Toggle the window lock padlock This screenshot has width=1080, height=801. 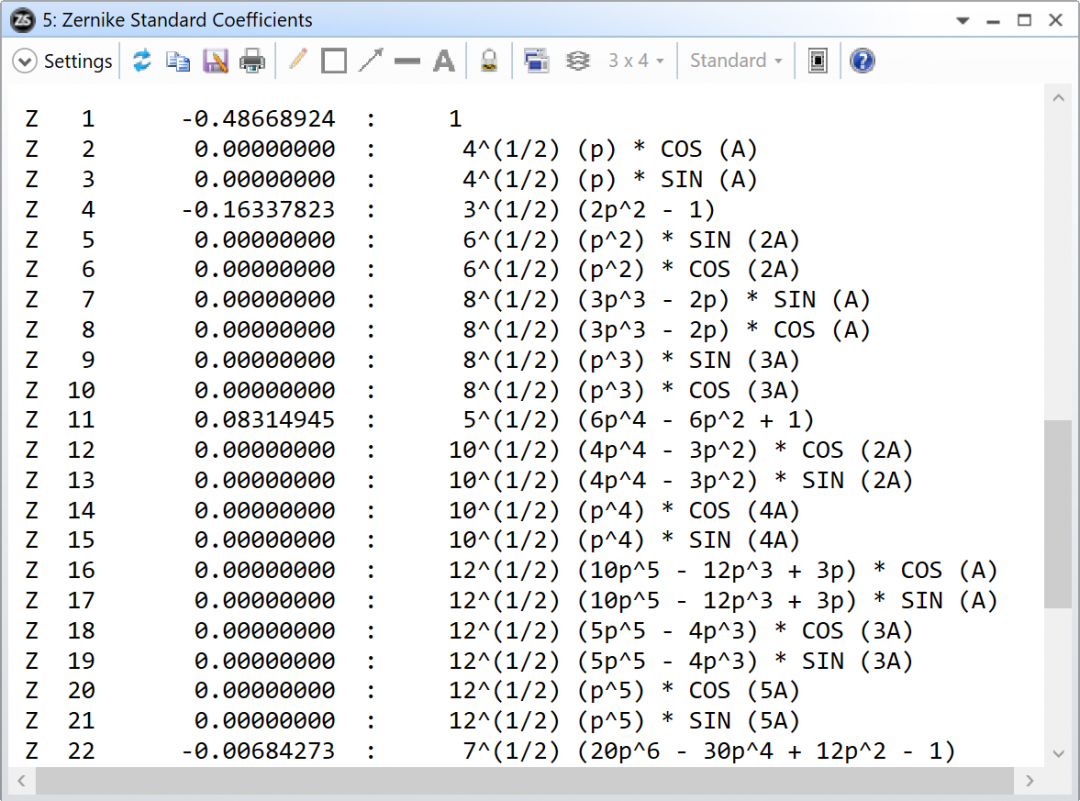[x=489, y=61]
